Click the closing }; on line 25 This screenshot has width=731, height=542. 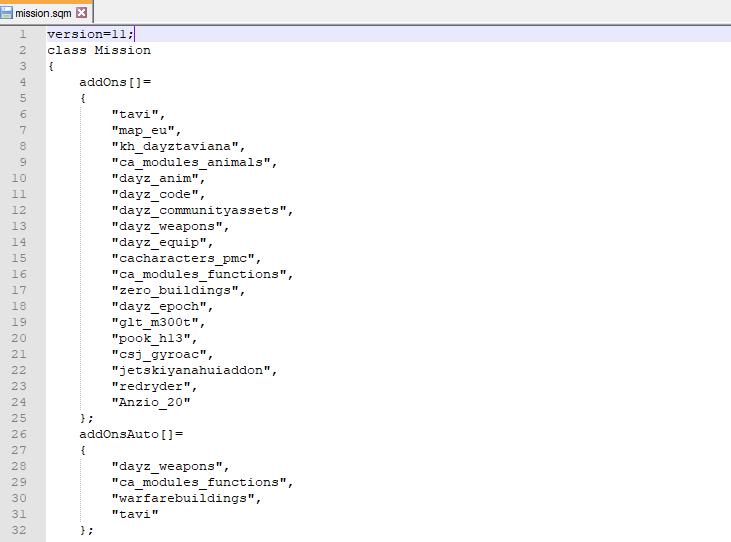coord(87,418)
